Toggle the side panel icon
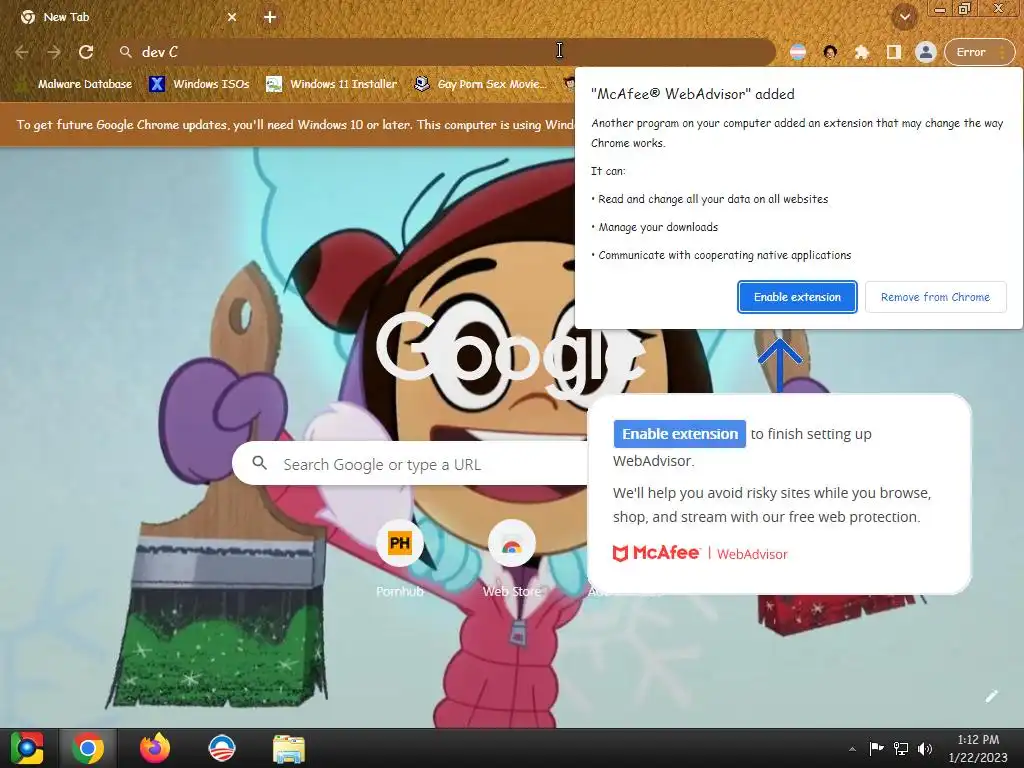 893,52
